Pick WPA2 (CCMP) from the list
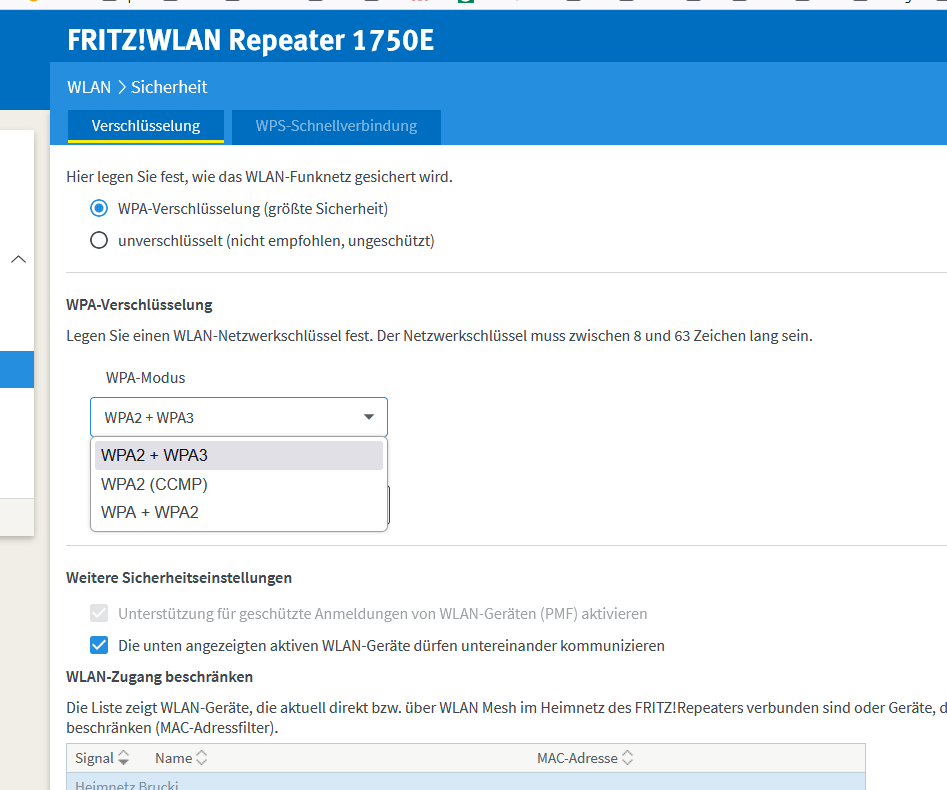Viewport: 947px width, 790px height. click(x=239, y=484)
